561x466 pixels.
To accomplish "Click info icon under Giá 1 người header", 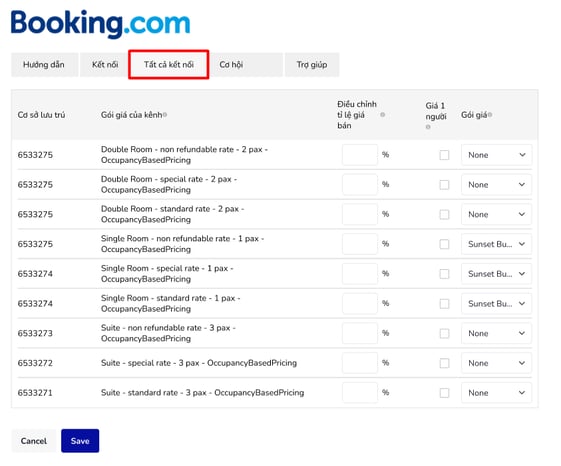I will [428, 127].
